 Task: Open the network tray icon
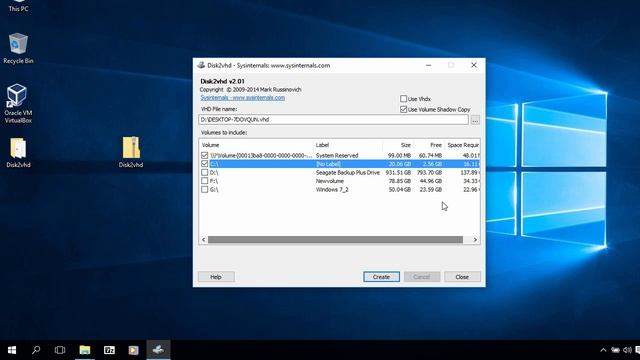616,350
